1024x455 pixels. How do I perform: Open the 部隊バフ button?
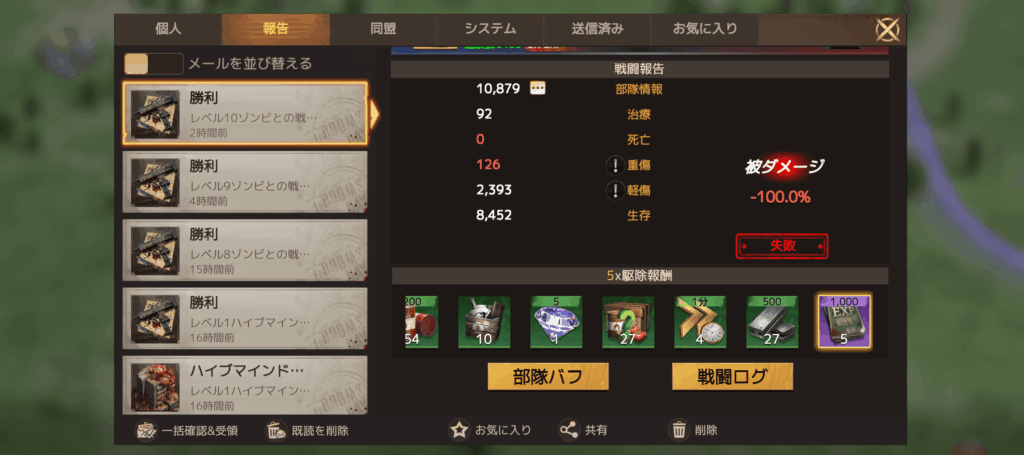tap(548, 377)
